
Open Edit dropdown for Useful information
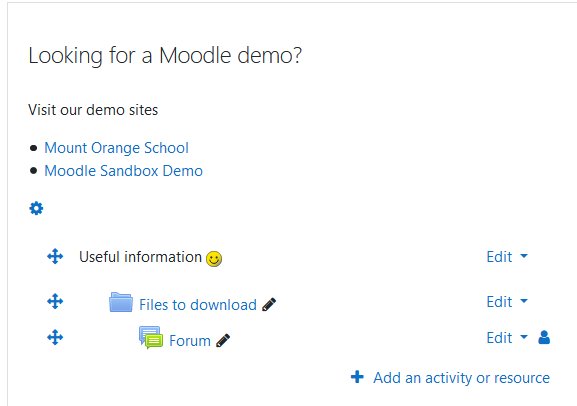(507, 257)
